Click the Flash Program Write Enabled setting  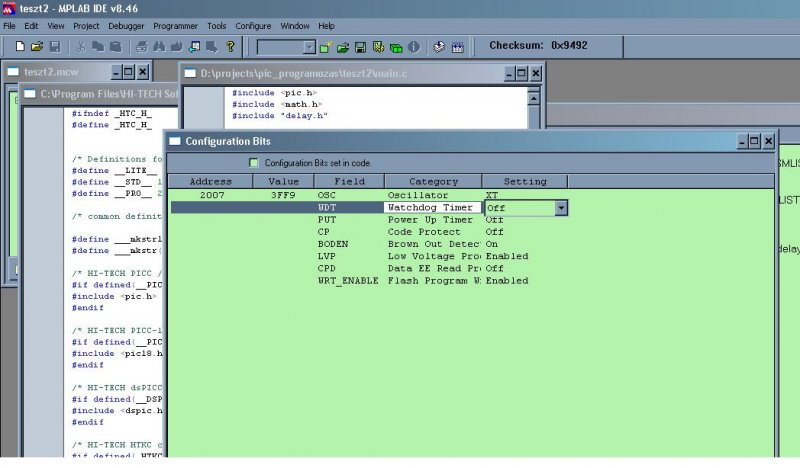(x=507, y=281)
